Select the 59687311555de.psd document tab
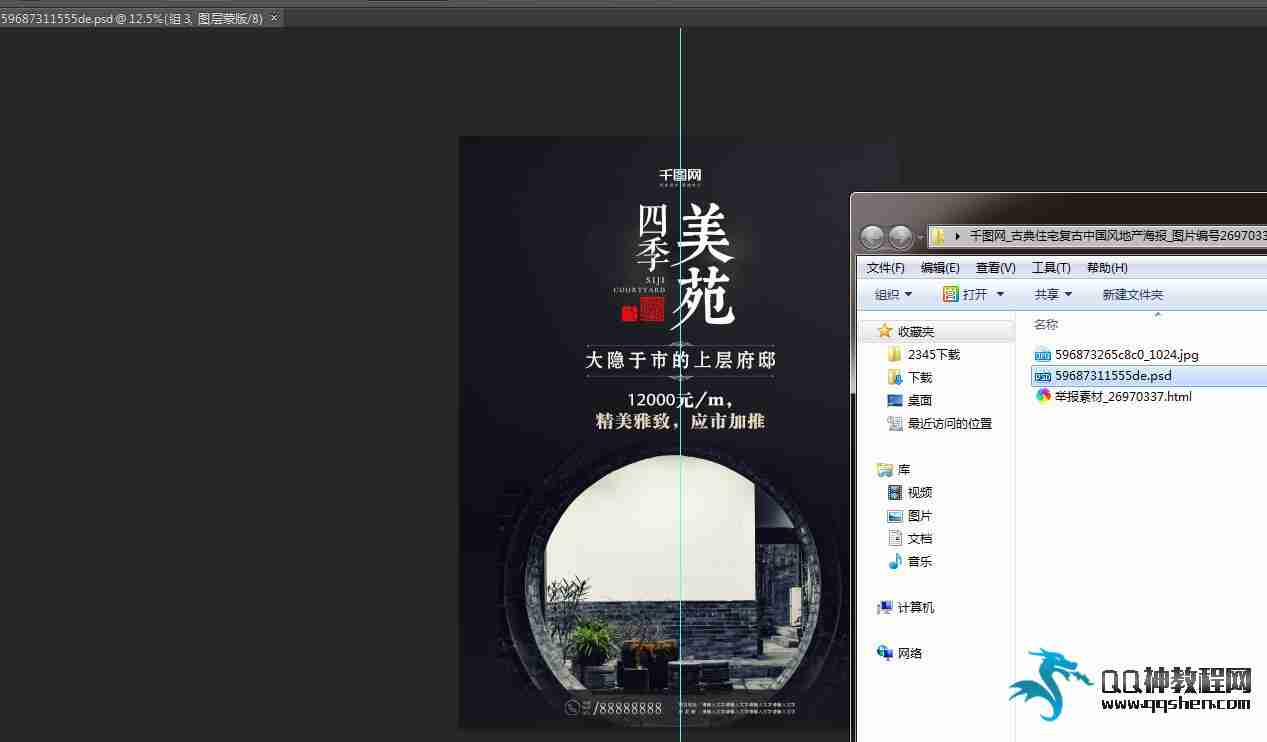Viewport: 1267px width, 742px height. point(132,19)
